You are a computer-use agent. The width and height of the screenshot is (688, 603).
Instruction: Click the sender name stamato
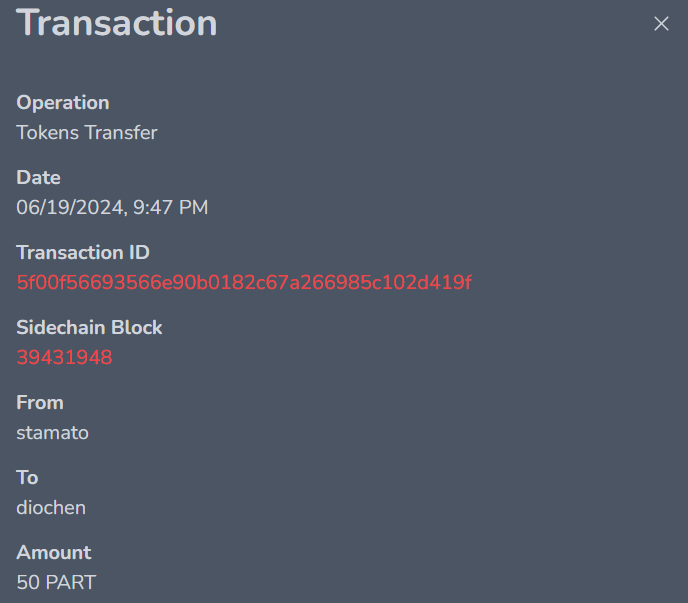53,433
